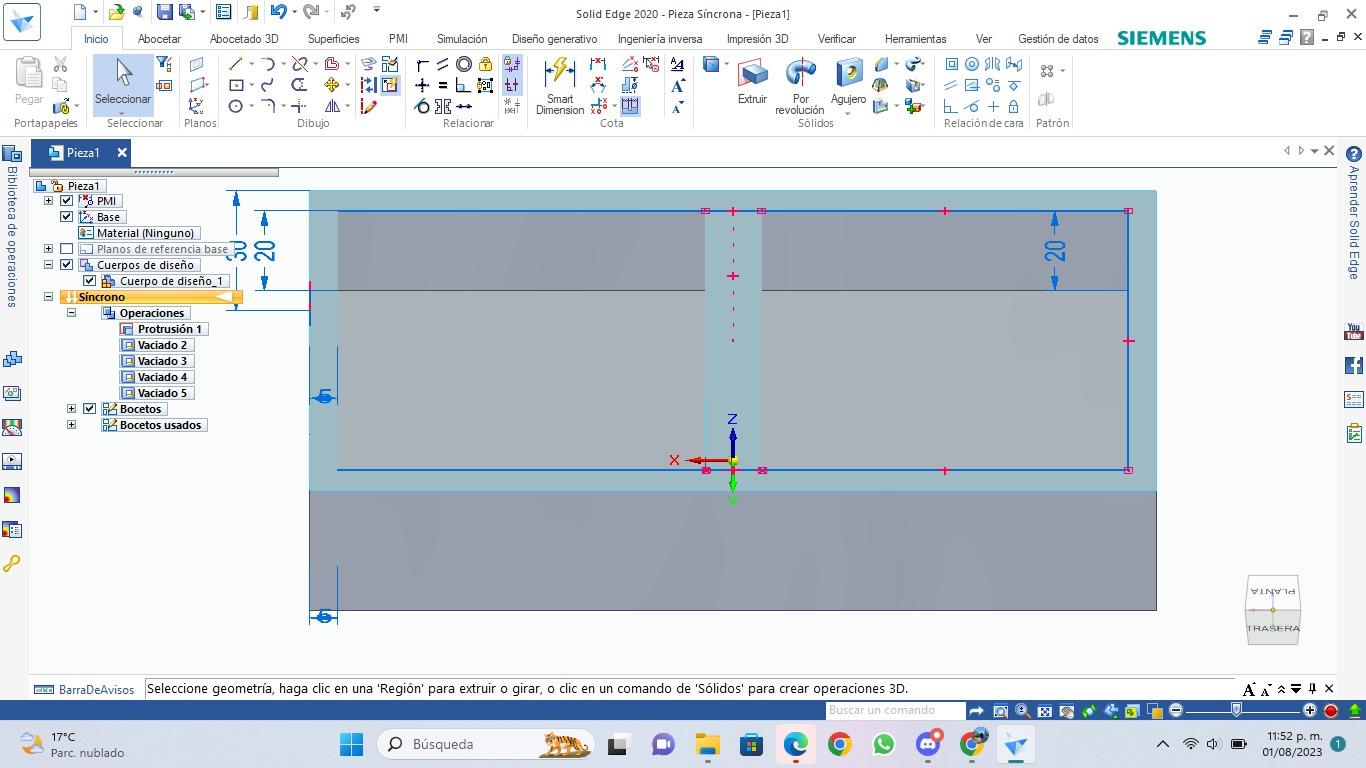Viewport: 1366px width, 768px height.
Task: Click the zoom out minus button
Action: point(1176,710)
